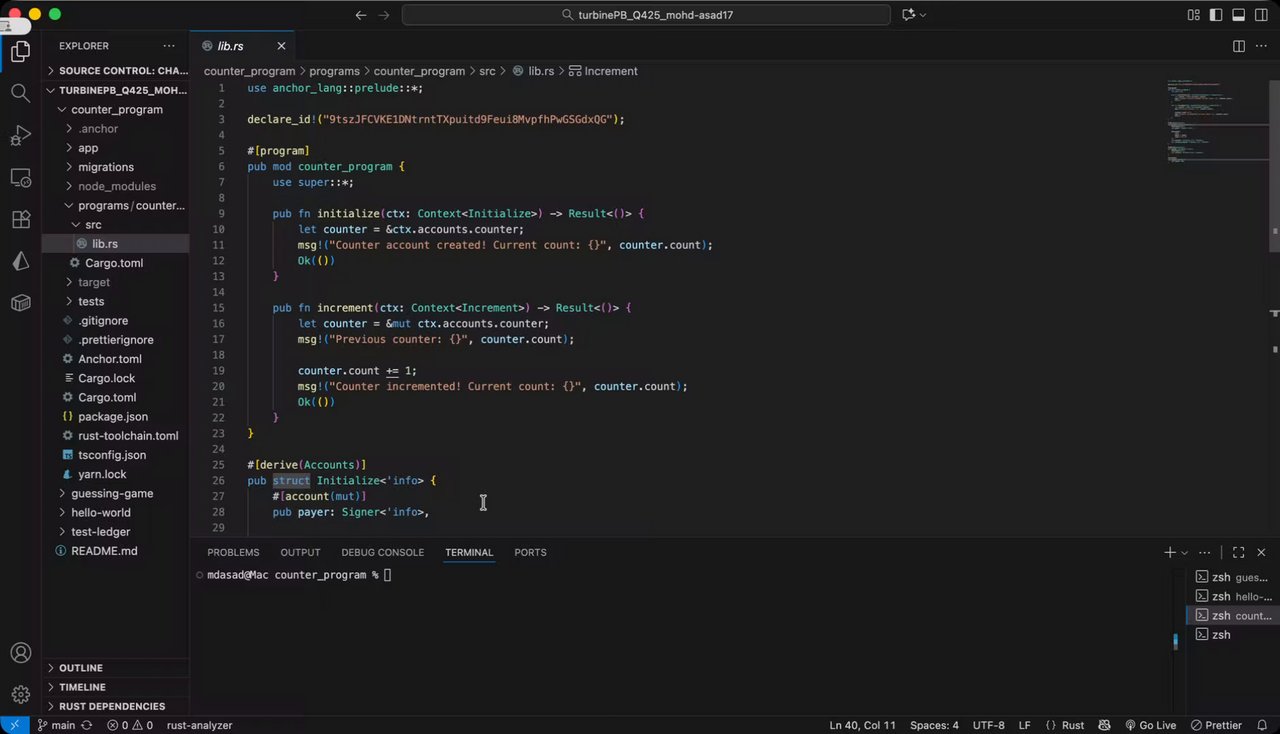Open the dropdown arrow beside the Copilot chat icon

(923, 15)
